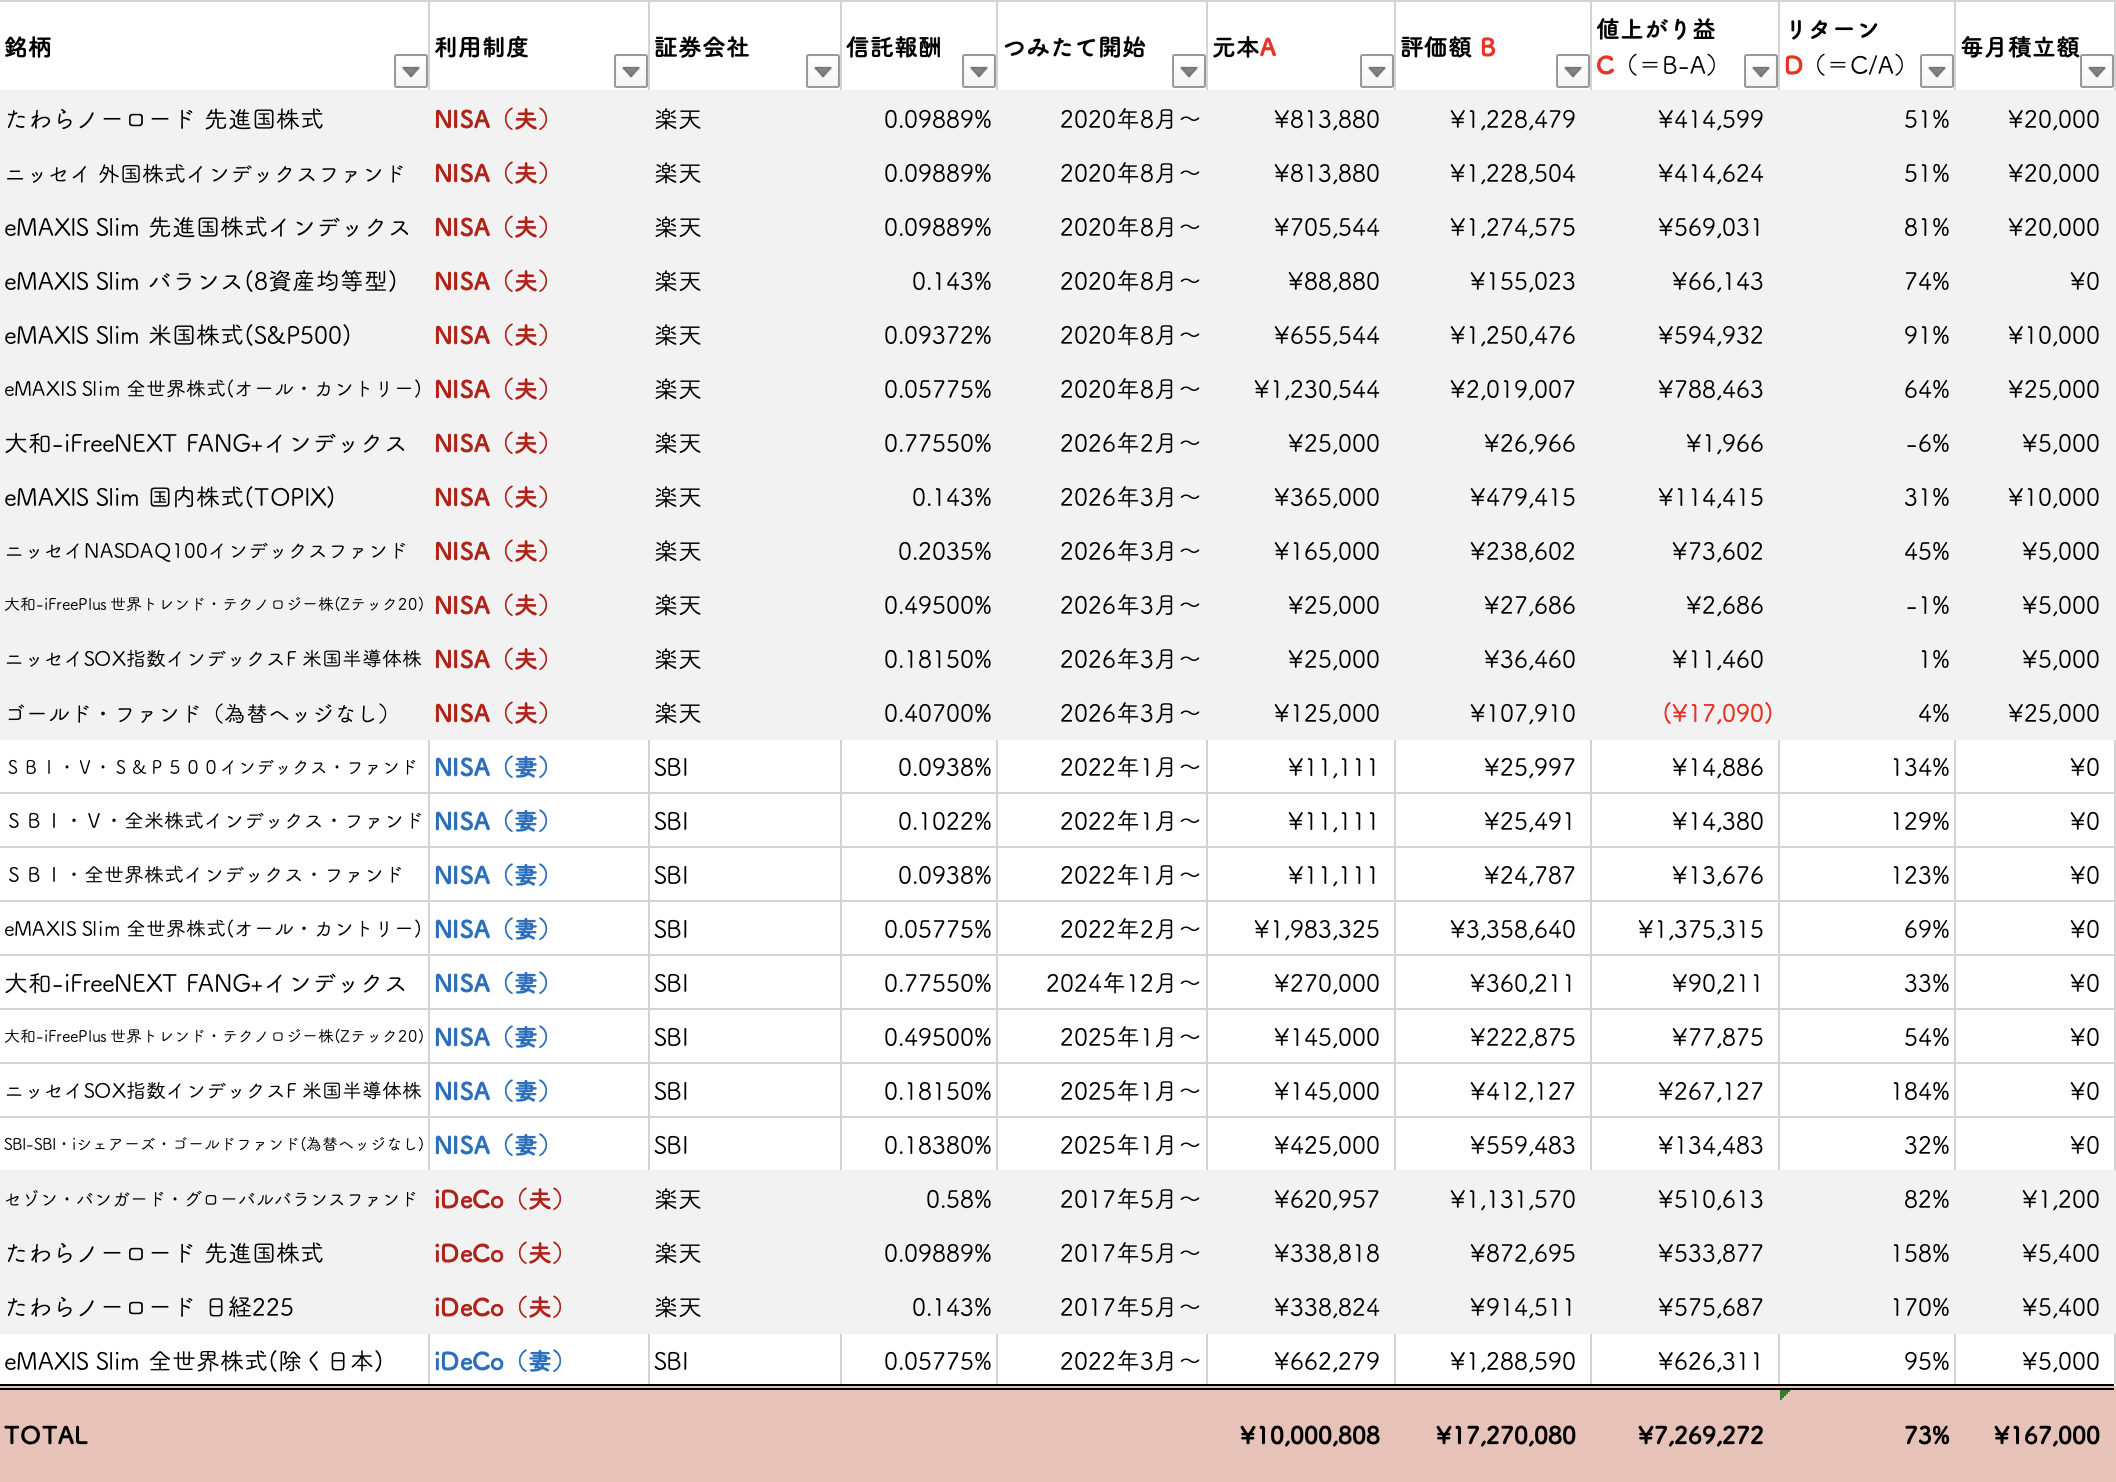Select the monthly total ¥167,000 cell
Image resolution: width=2116 pixels, height=1482 pixels.
tap(2035, 1435)
